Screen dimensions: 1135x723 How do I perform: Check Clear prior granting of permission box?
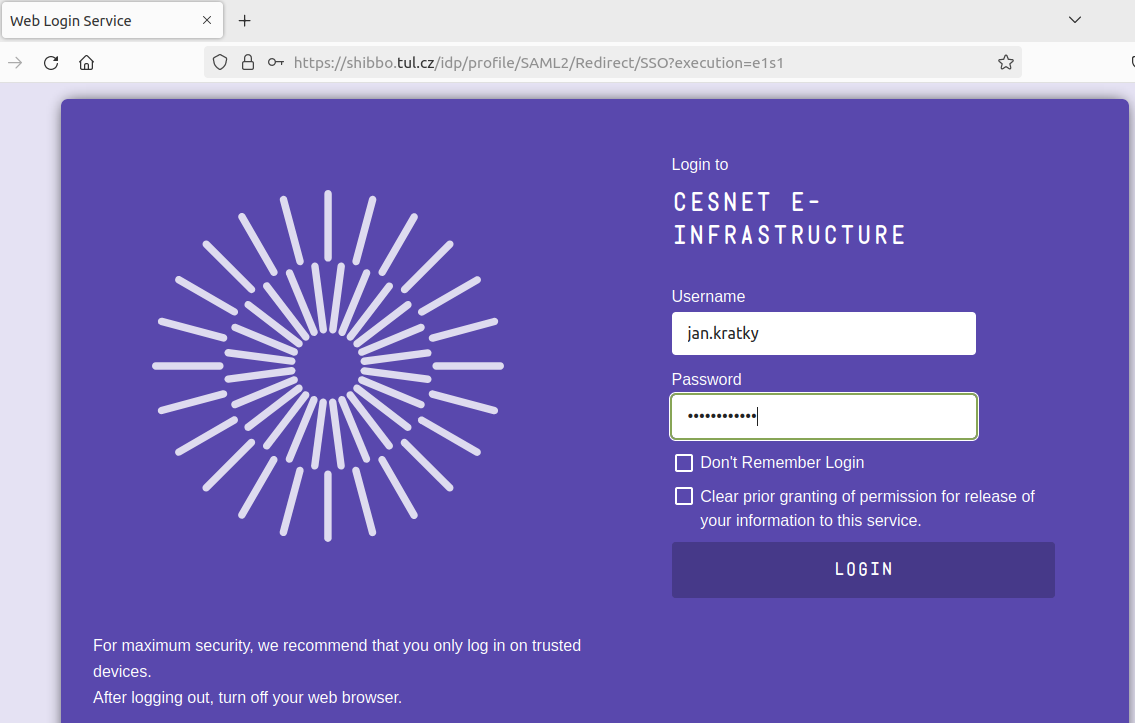[x=683, y=496]
